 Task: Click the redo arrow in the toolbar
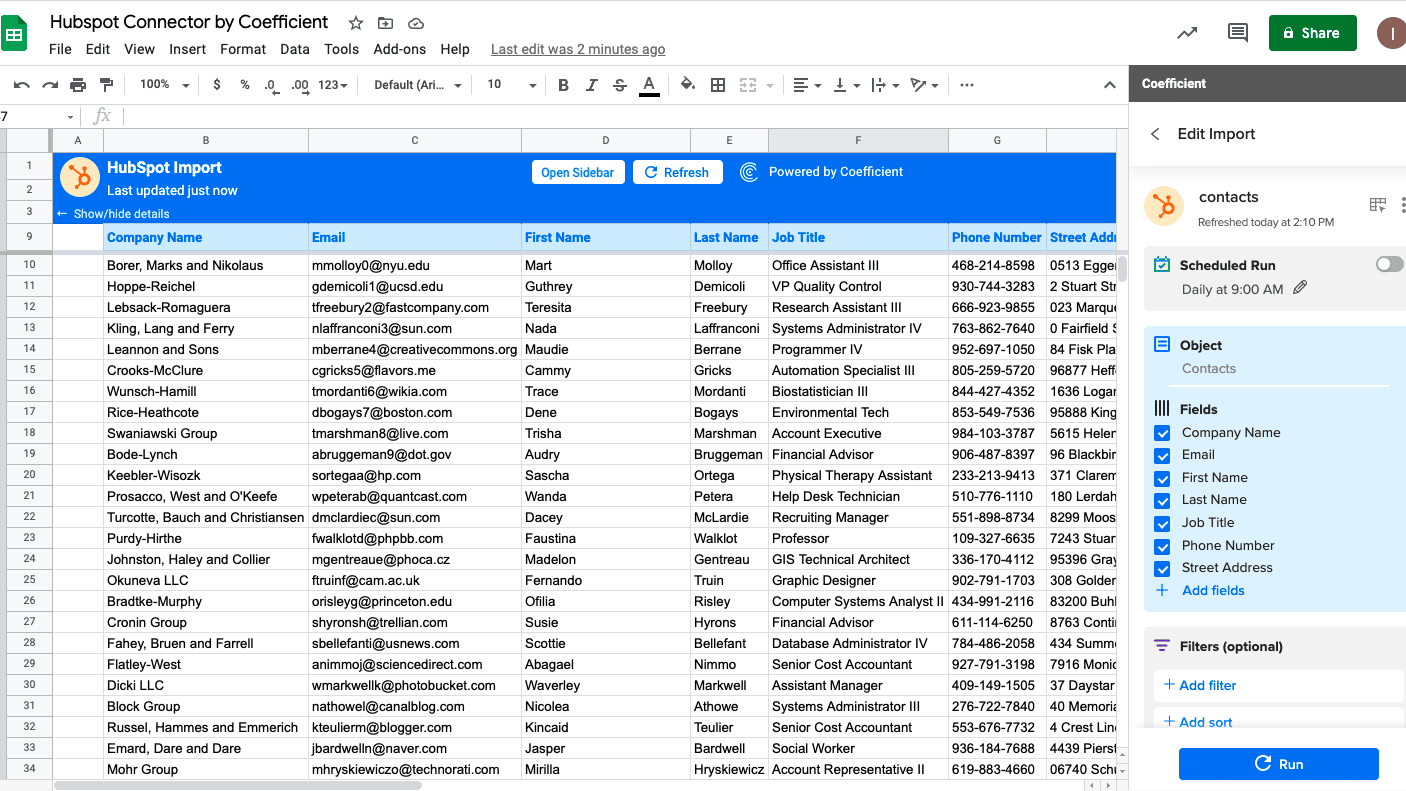tap(50, 85)
